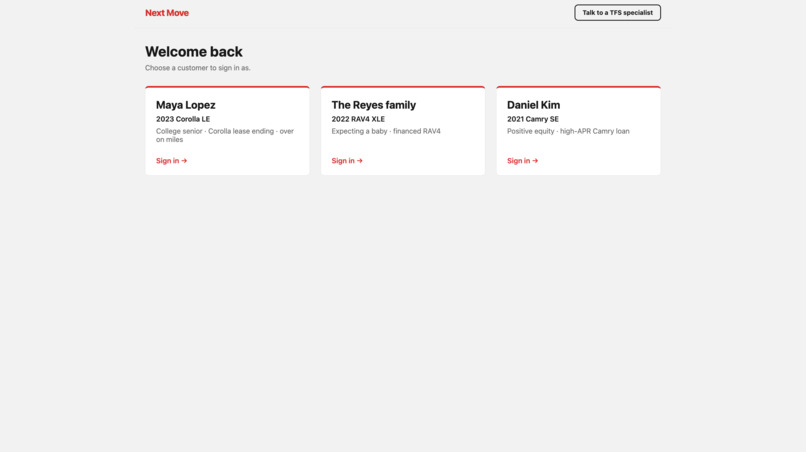The width and height of the screenshot is (806, 452).
Task: Sign in as Daniel Kim
Action: [x=523, y=161]
